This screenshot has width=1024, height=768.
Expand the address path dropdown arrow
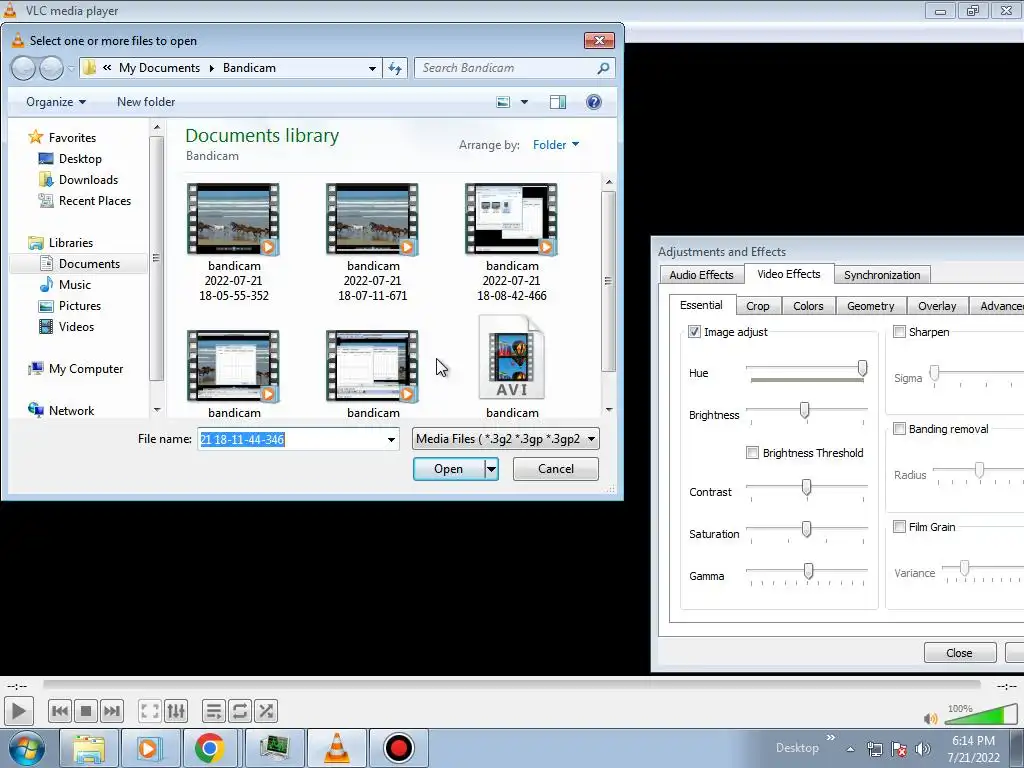372,68
